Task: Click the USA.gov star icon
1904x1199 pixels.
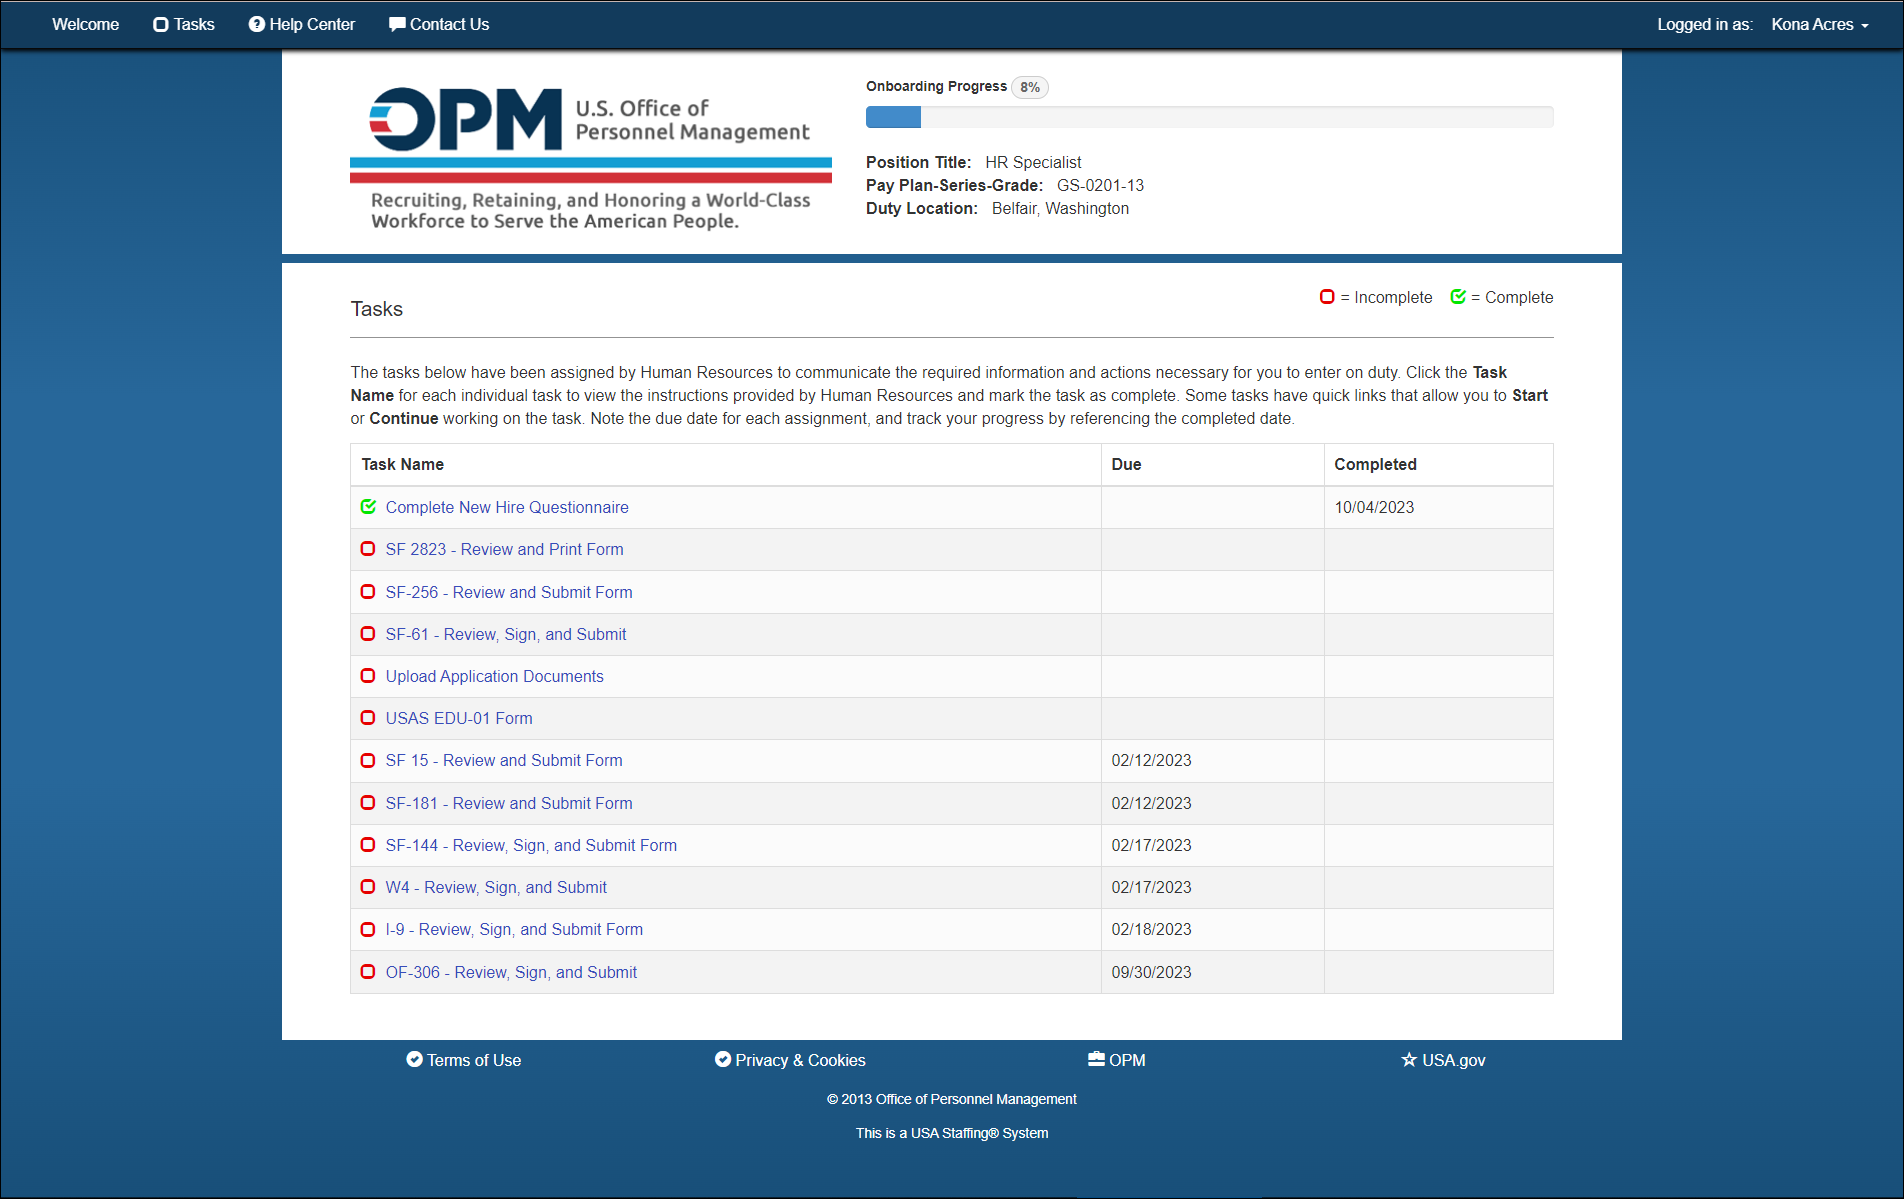Action: 1409,1059
